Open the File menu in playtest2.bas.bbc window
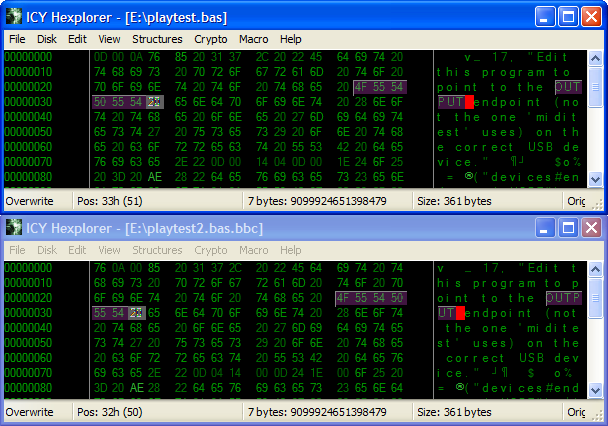 tap(17, 250)
